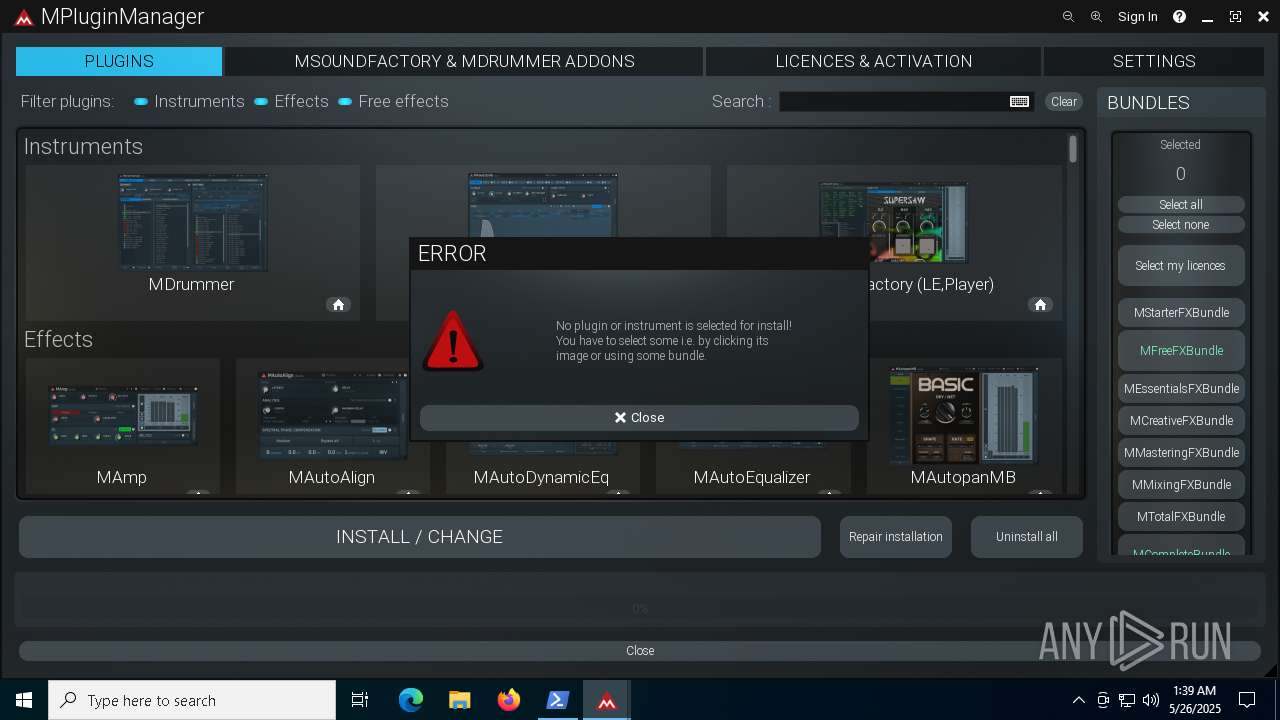1280x720 pixels.
Task: Select the MEssentialsFXBundle bundle
Action: click(x=1181, y=389)
